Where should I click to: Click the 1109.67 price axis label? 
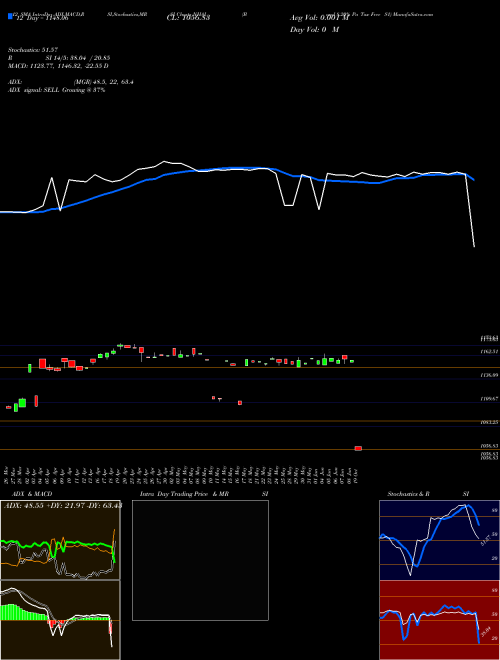pos(489,398)
